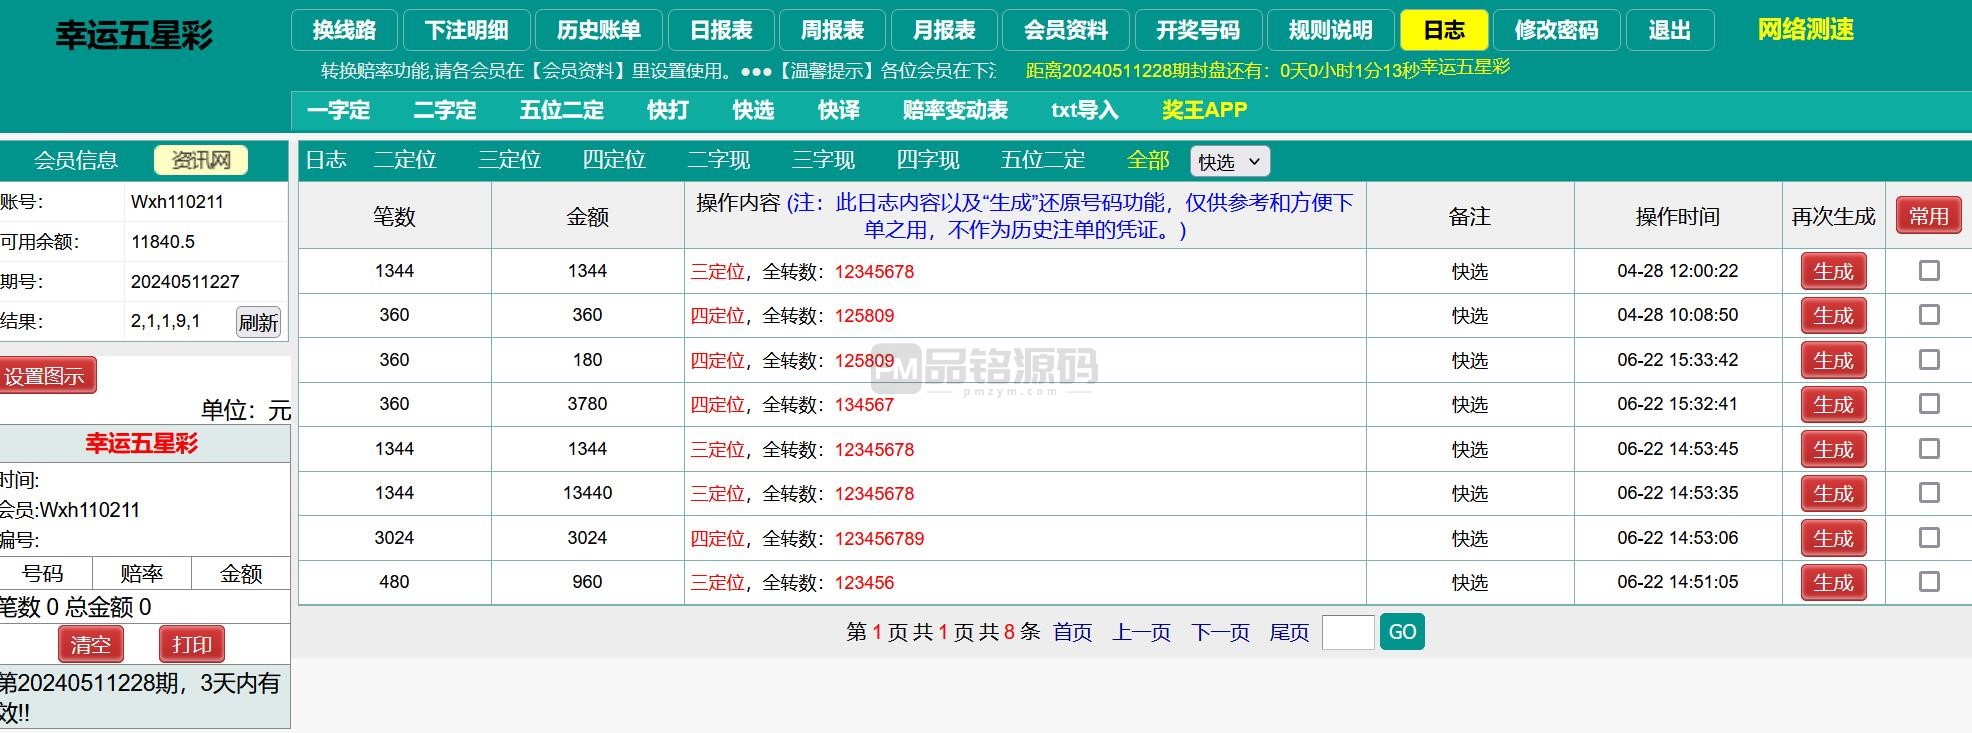Viewport: 1972px width, 733px height.
Task: Click 生成 for the 04-28 10:08:50 entry
Action: click(1833, 316)
